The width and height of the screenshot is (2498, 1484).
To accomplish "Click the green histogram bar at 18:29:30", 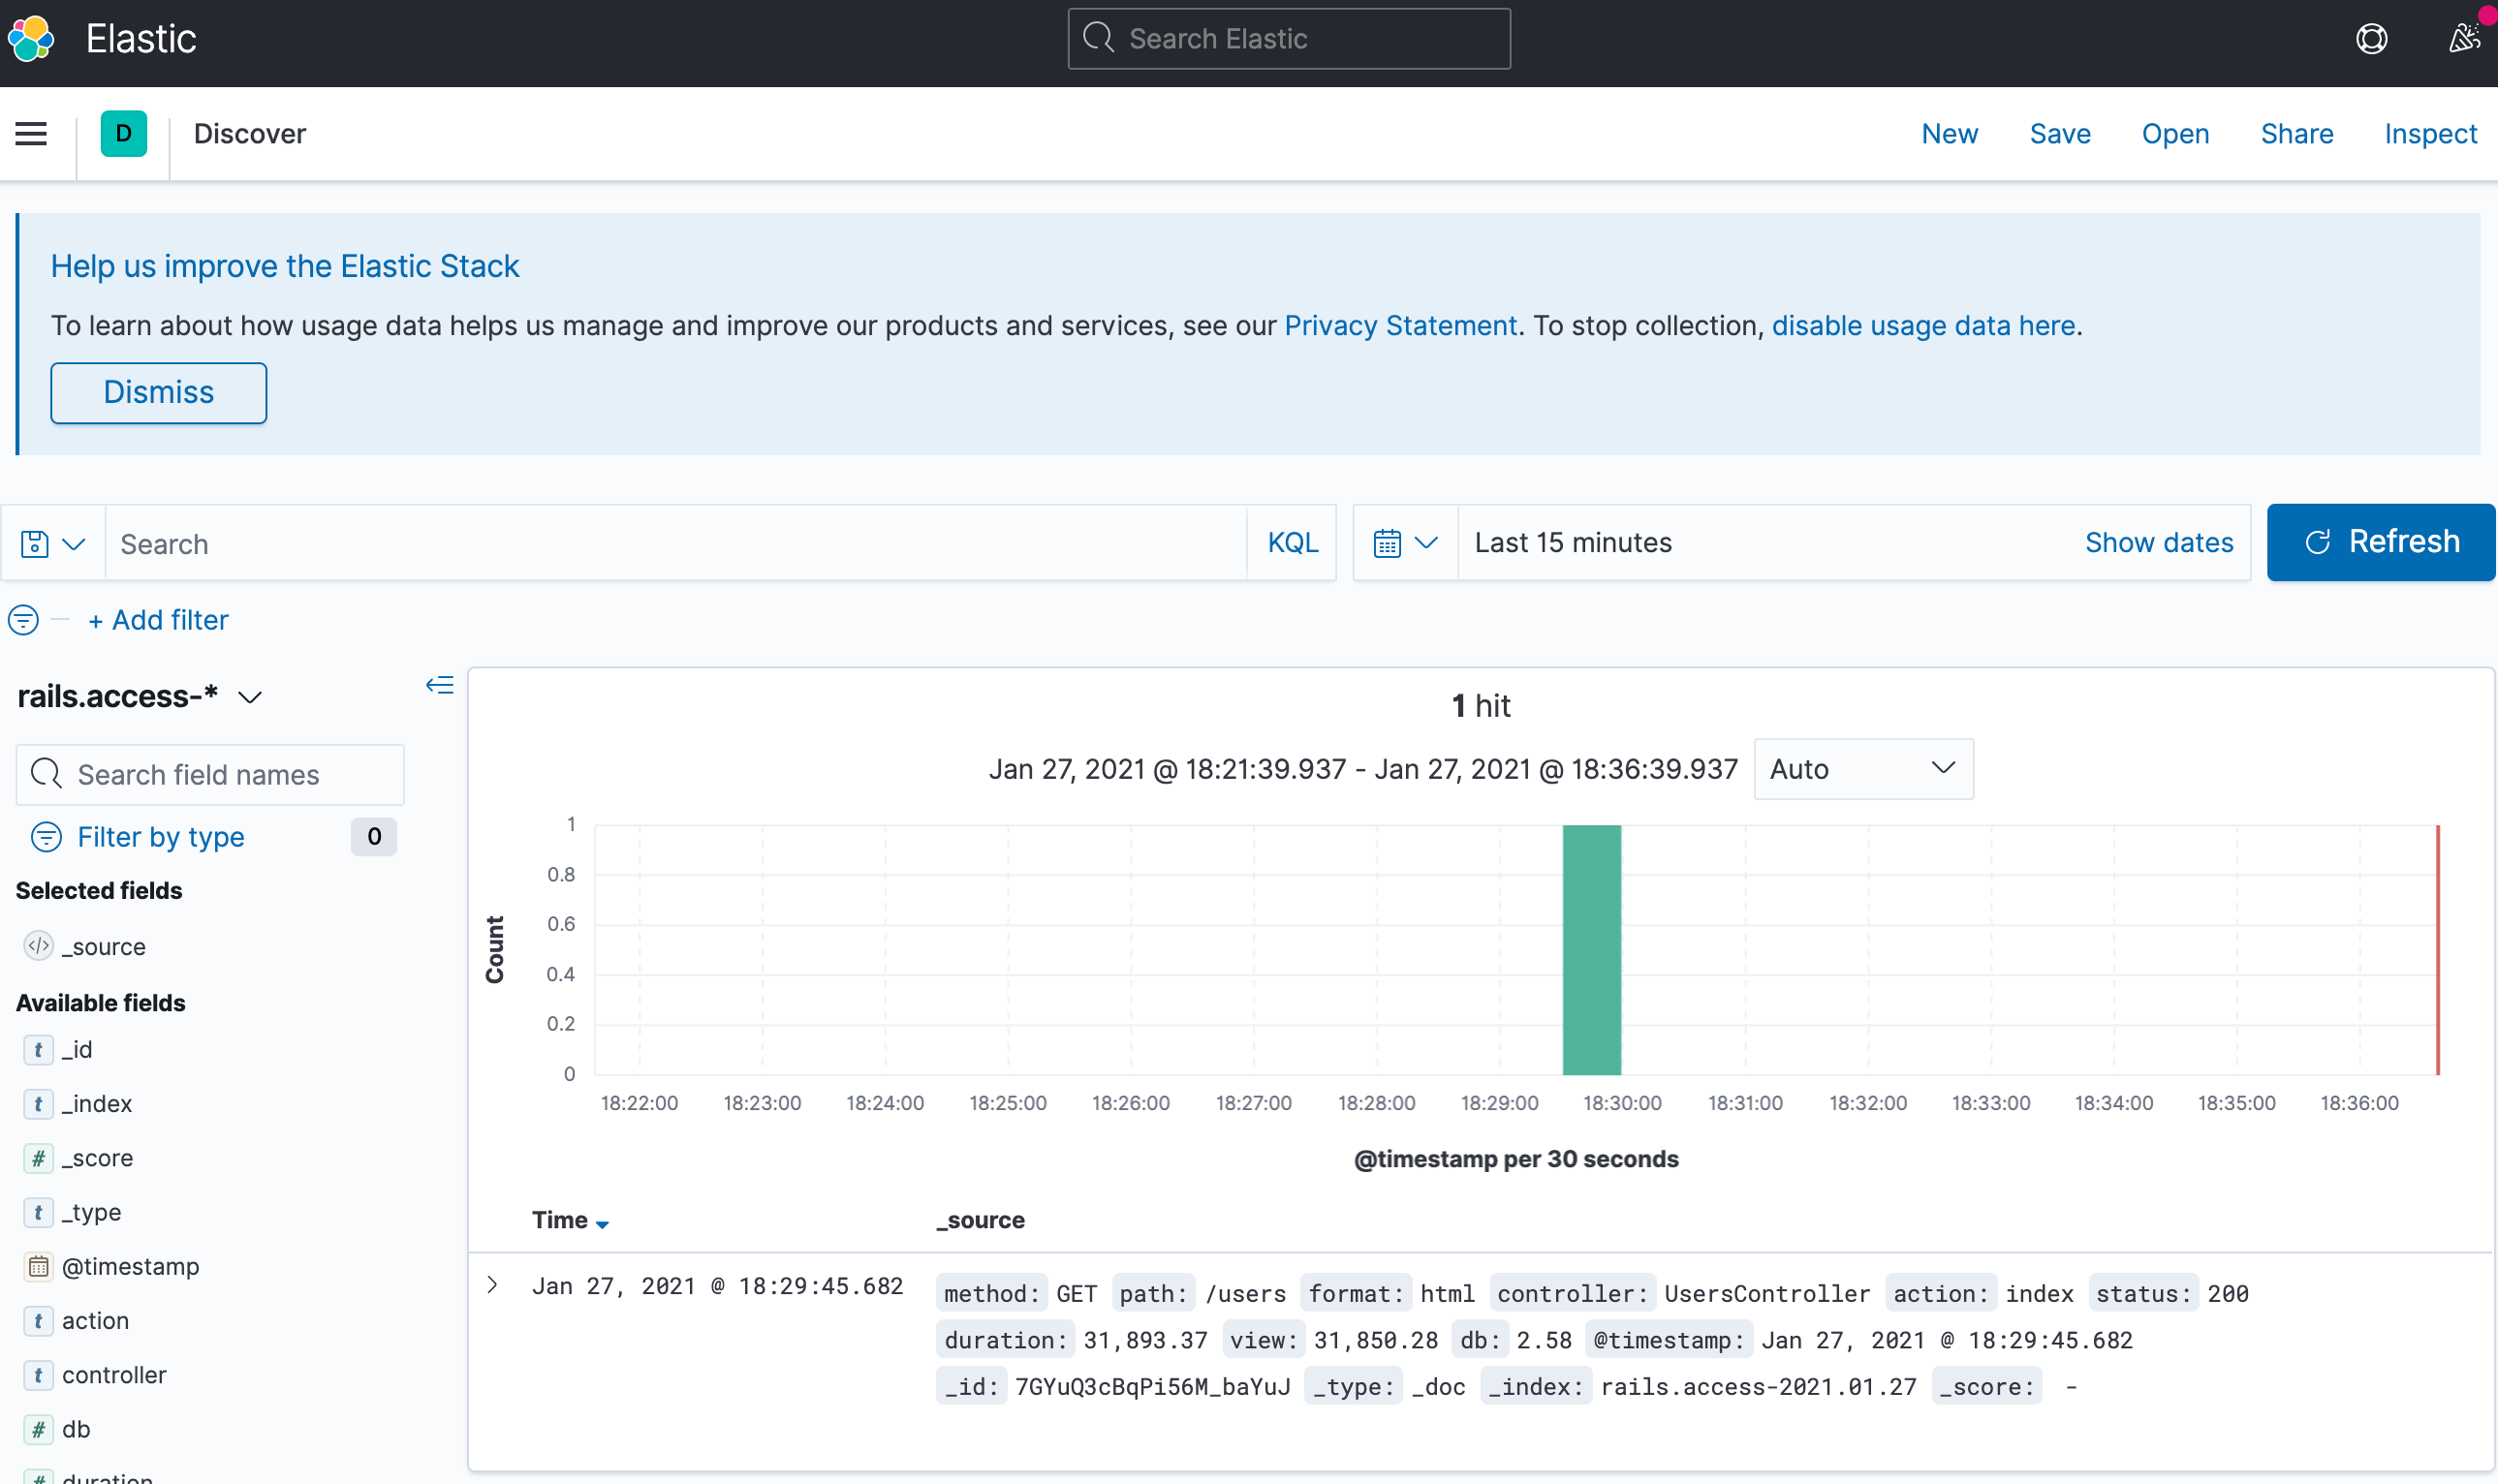I will pyautogui.click(x=1591, y=949).
